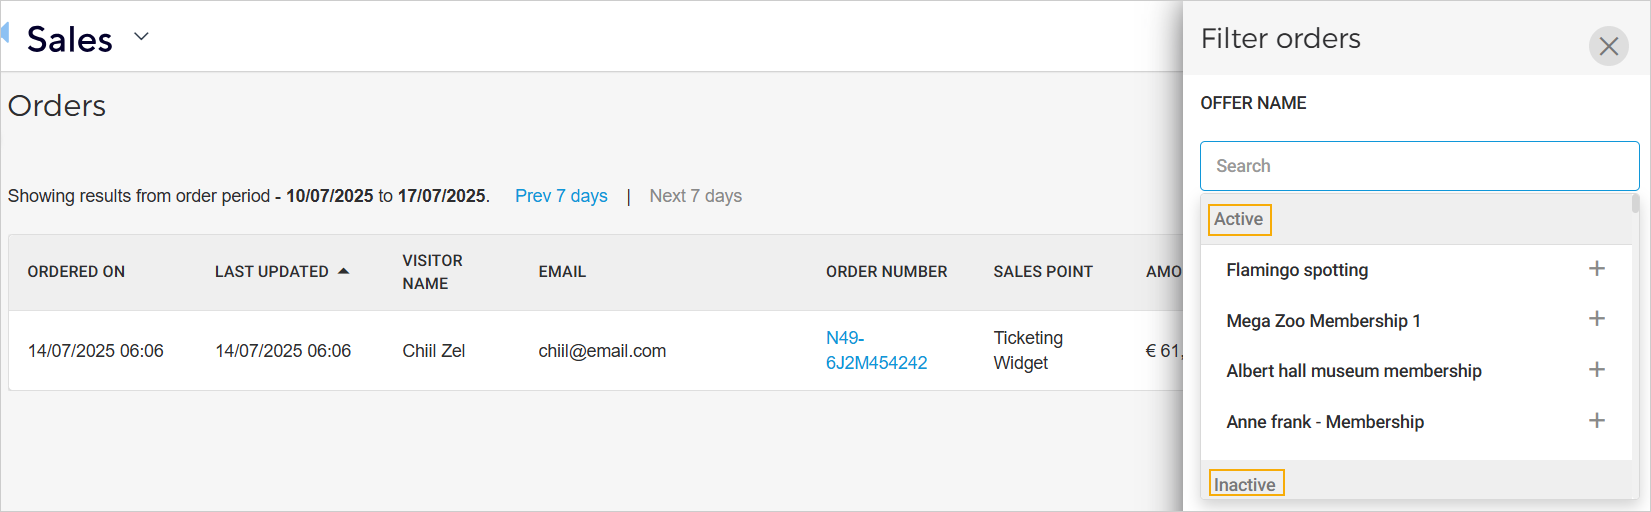Add Flamingo spotting offer with plus icon
The image size is (1651, 512).
(1596, 268)
